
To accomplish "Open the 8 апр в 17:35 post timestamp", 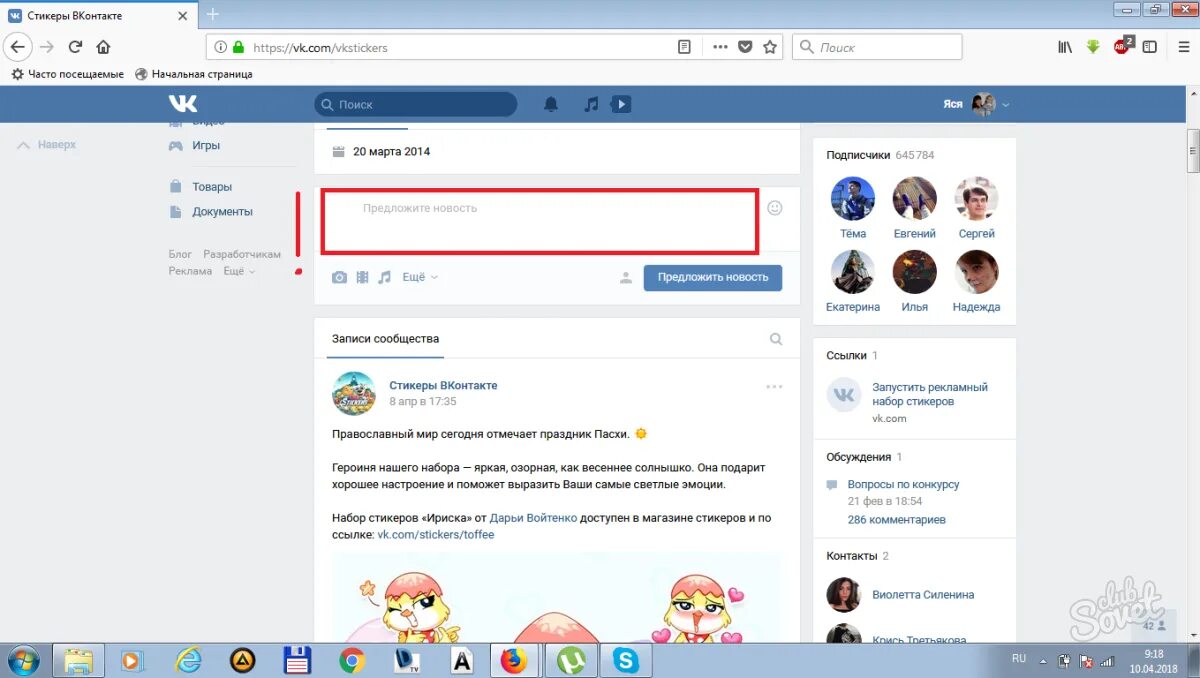I will 422,401.
